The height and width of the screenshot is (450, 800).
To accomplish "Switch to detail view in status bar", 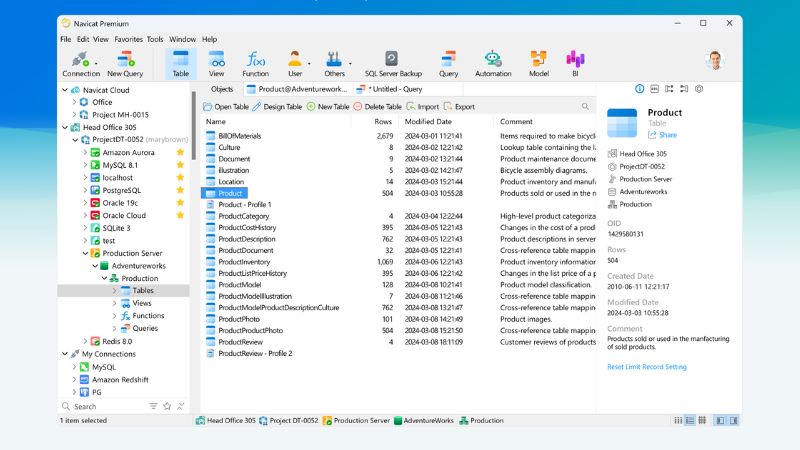I will [x=690, y=420].
